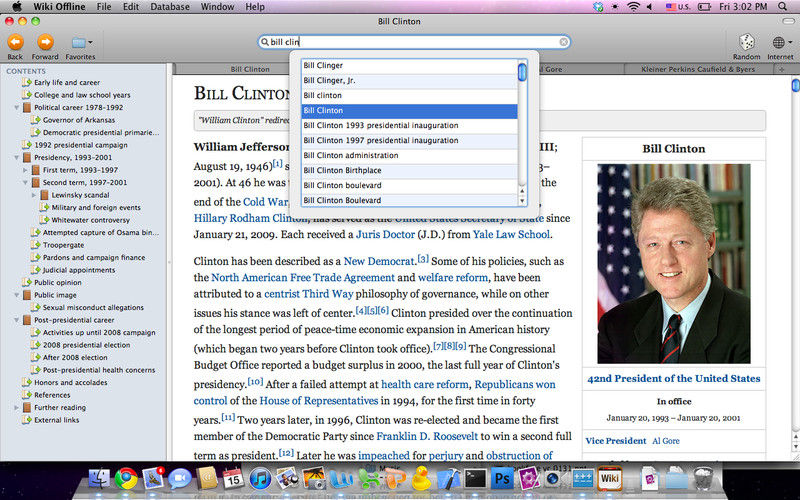Click the article's vertical scrollbar thumb
Image resolution: width=800 pixels, height=500 pixels.
click(795, 85)
